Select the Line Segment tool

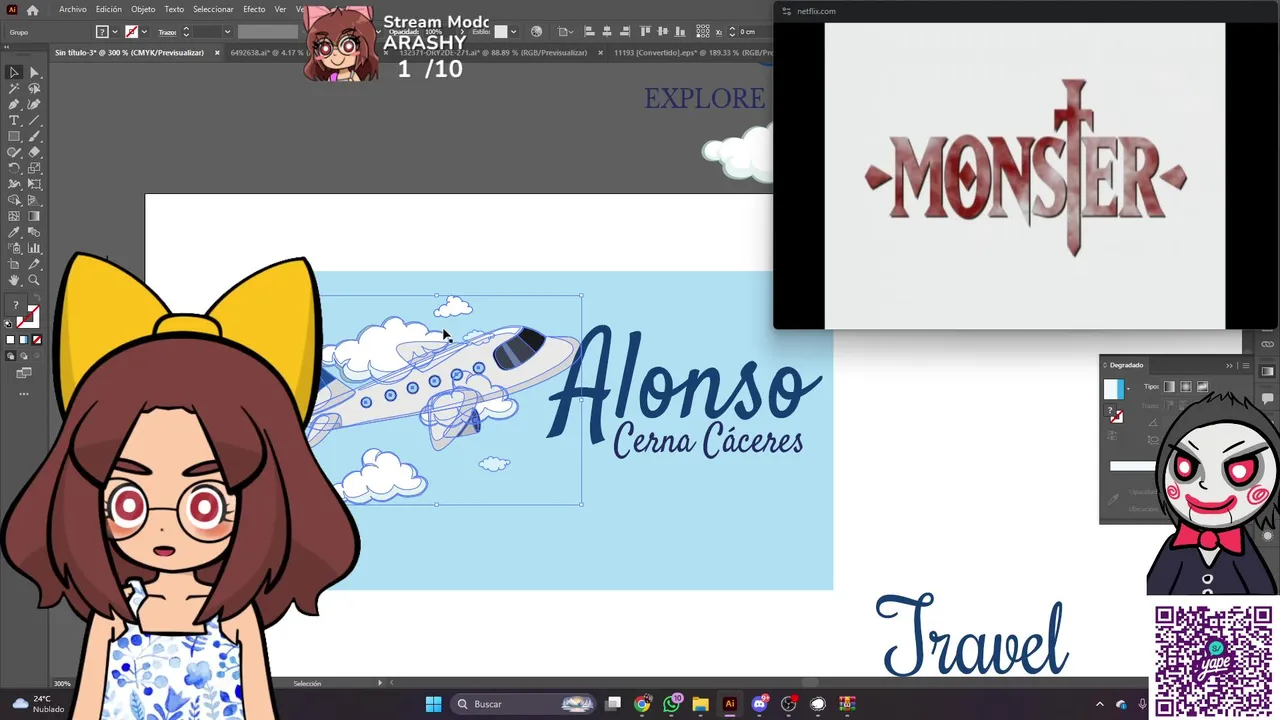coord(34,120)
